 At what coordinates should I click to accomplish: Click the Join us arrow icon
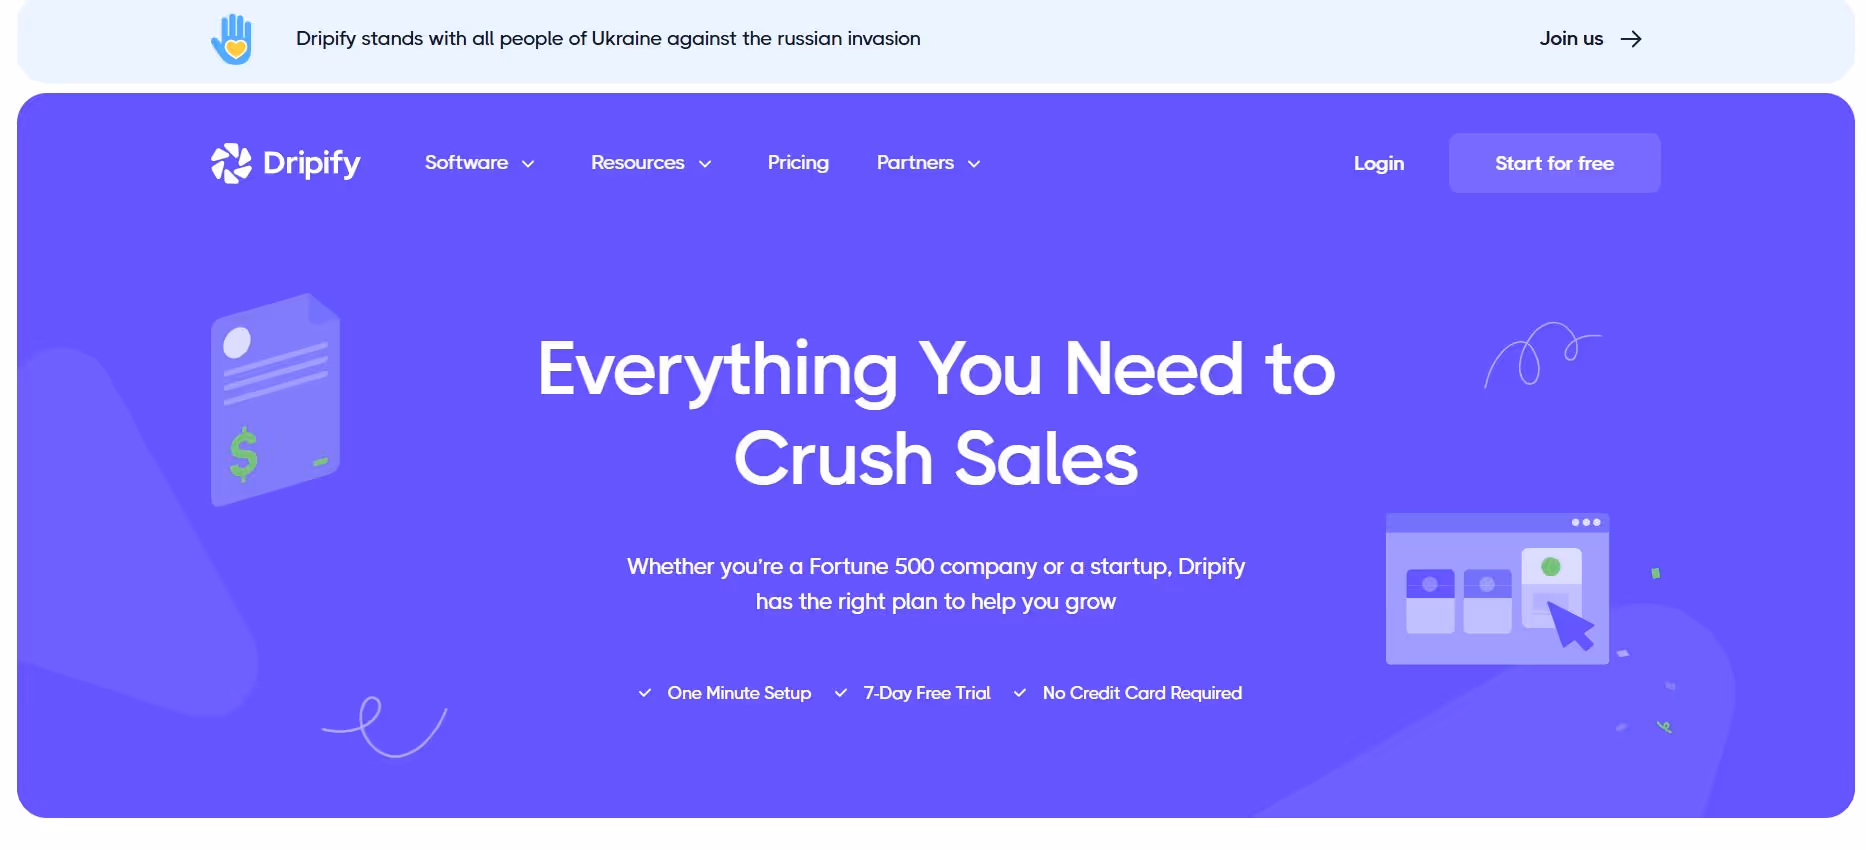click(1631, 39)
